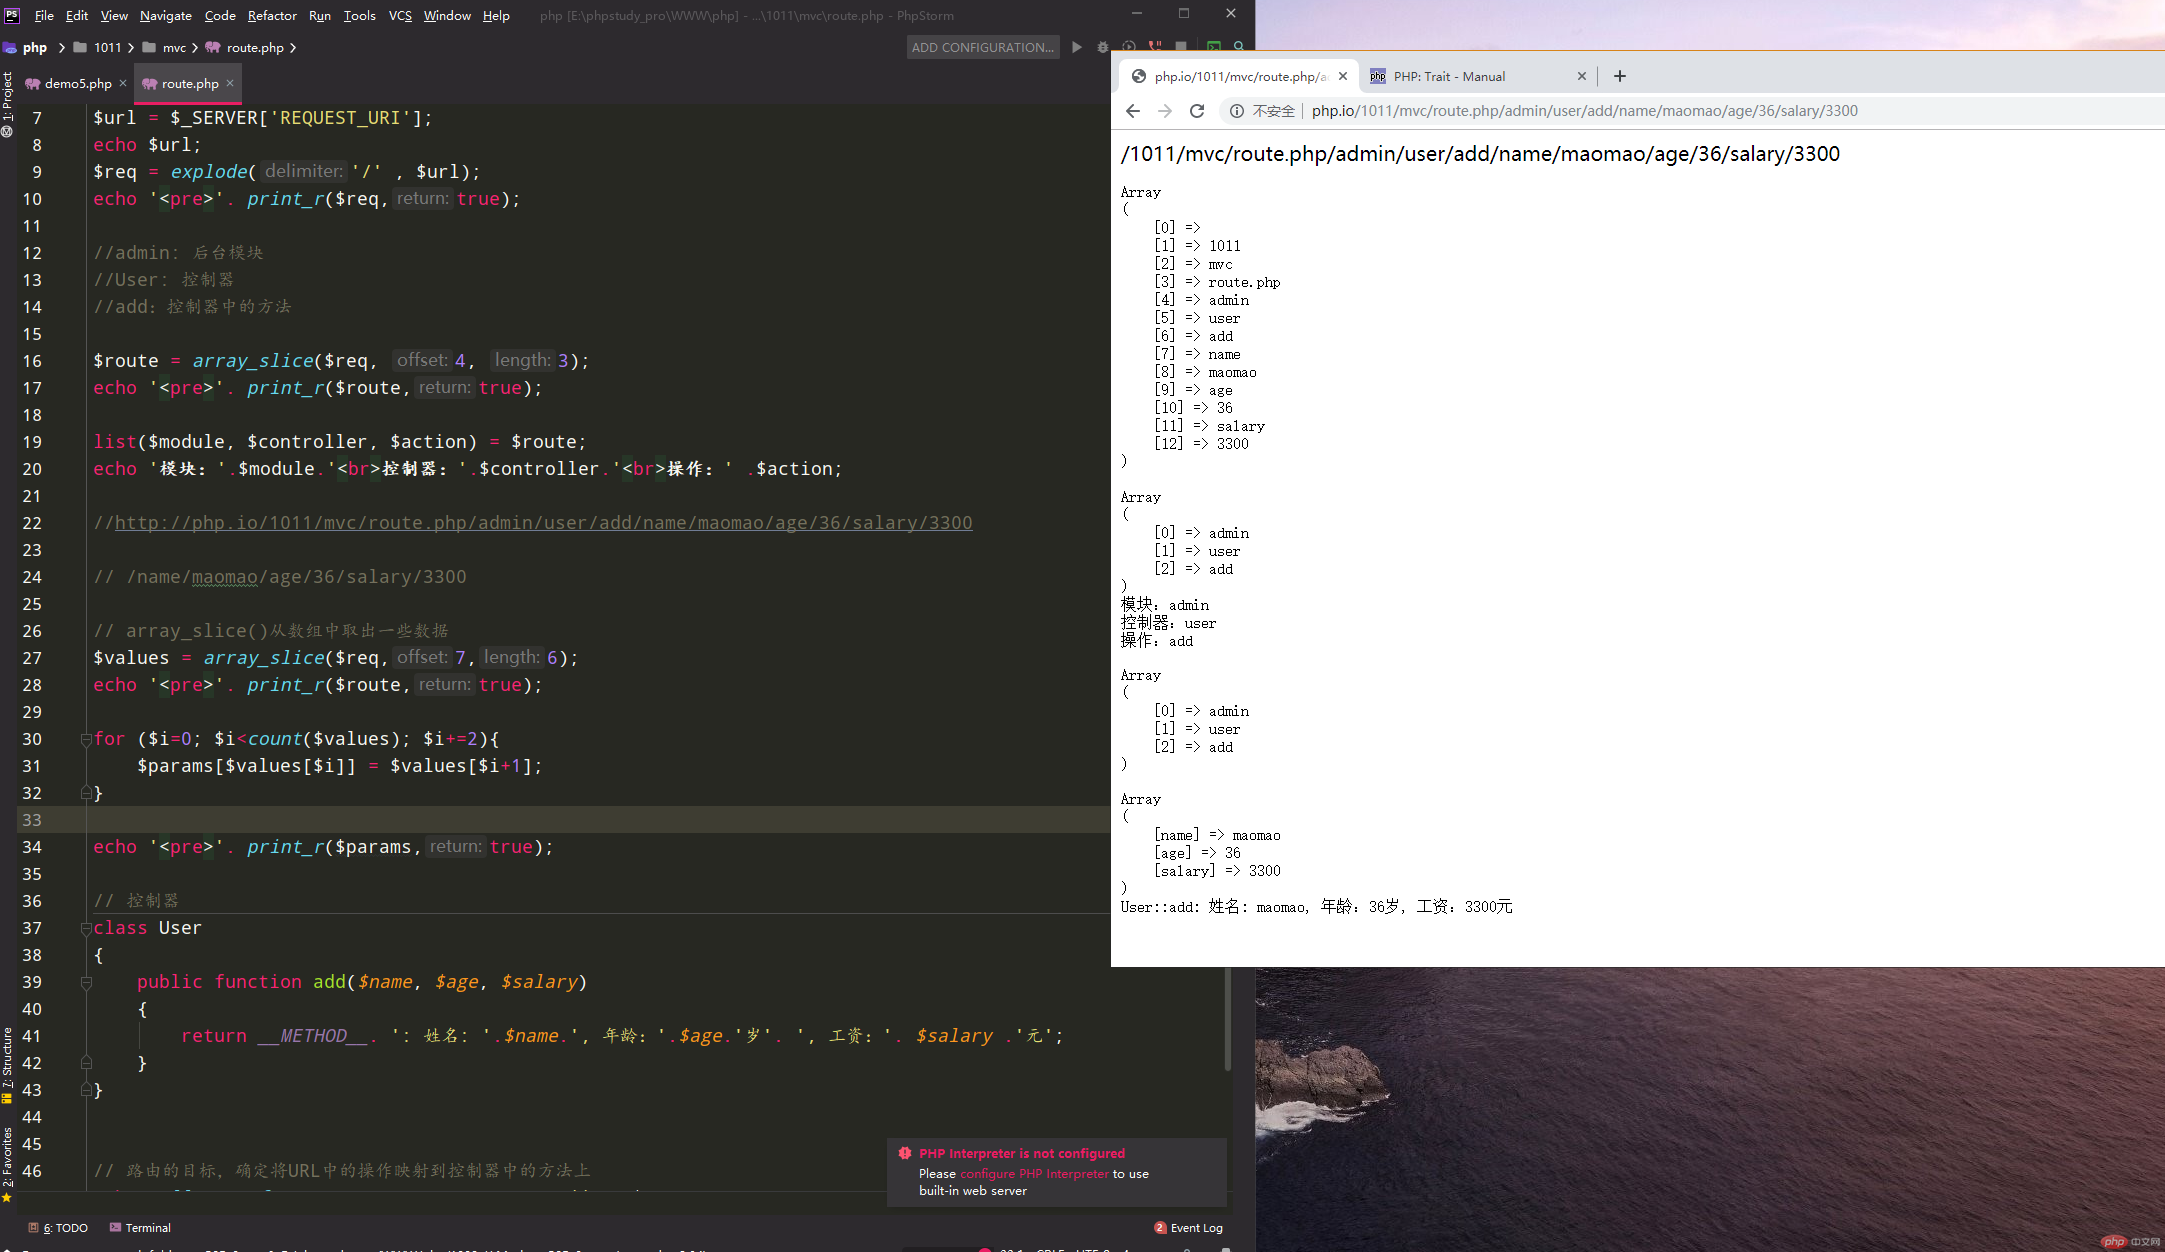Click the fold end marker on line 42

point(86,1063)
